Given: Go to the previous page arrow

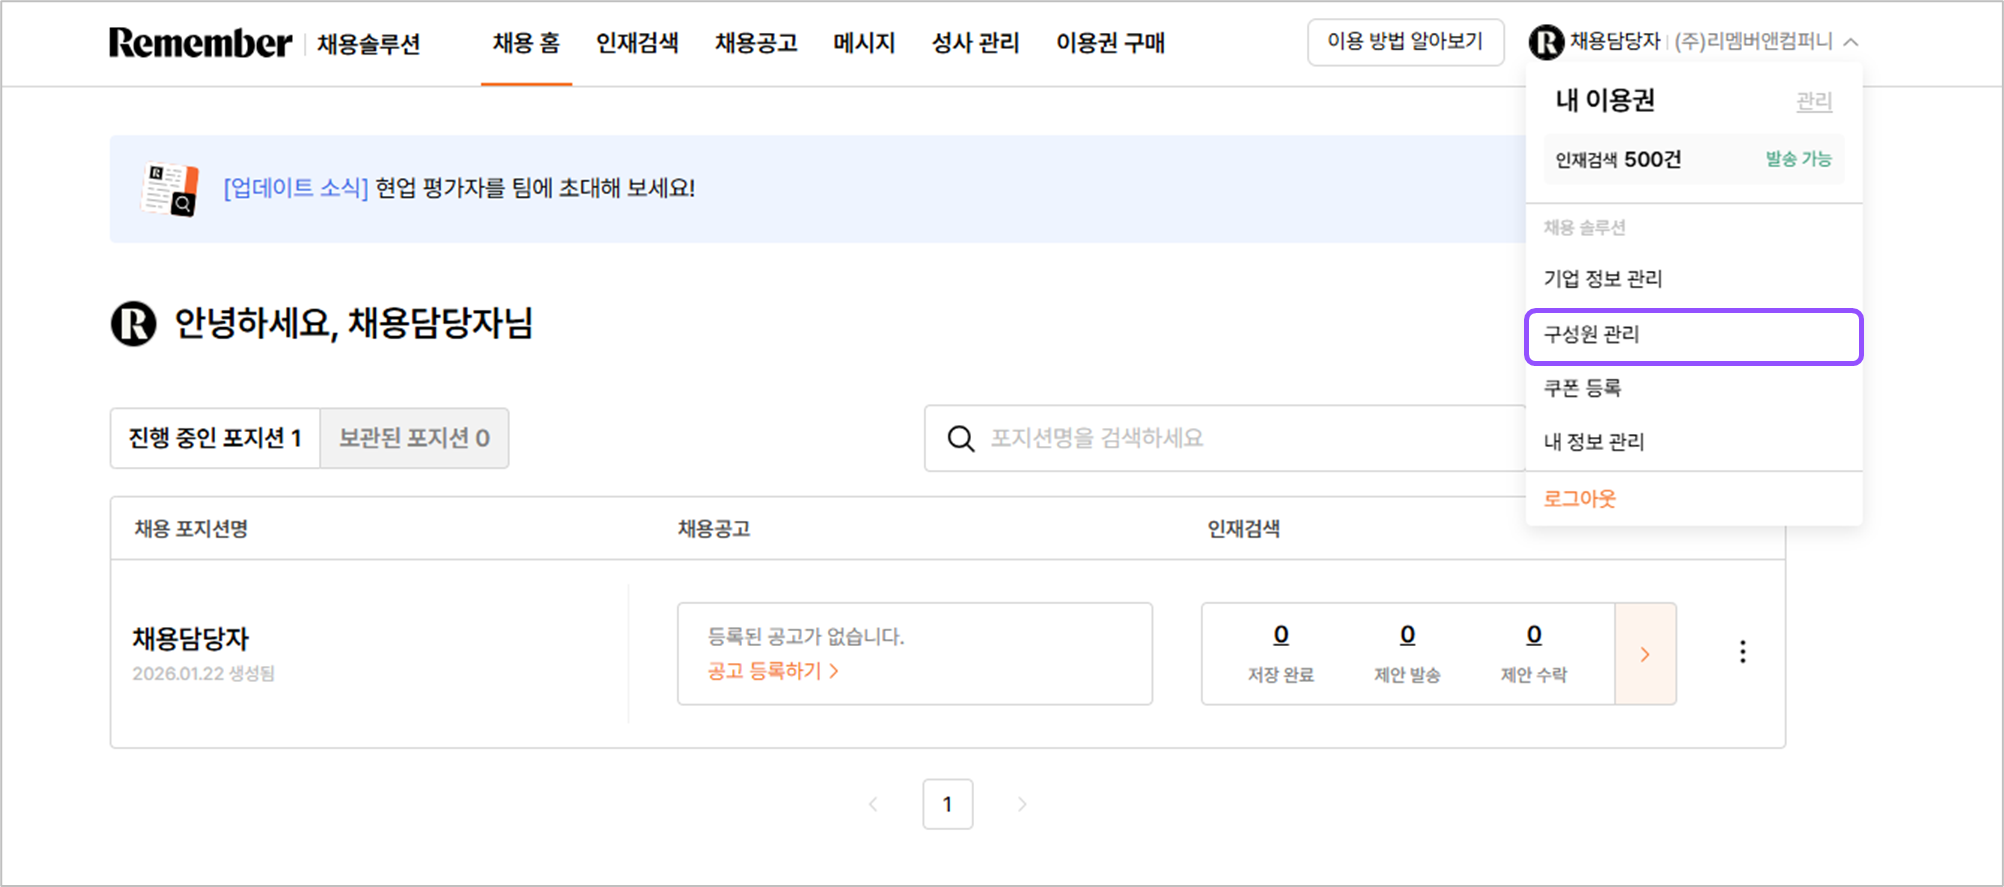Looking at the screenshot, I should click(x=873, y=804).
